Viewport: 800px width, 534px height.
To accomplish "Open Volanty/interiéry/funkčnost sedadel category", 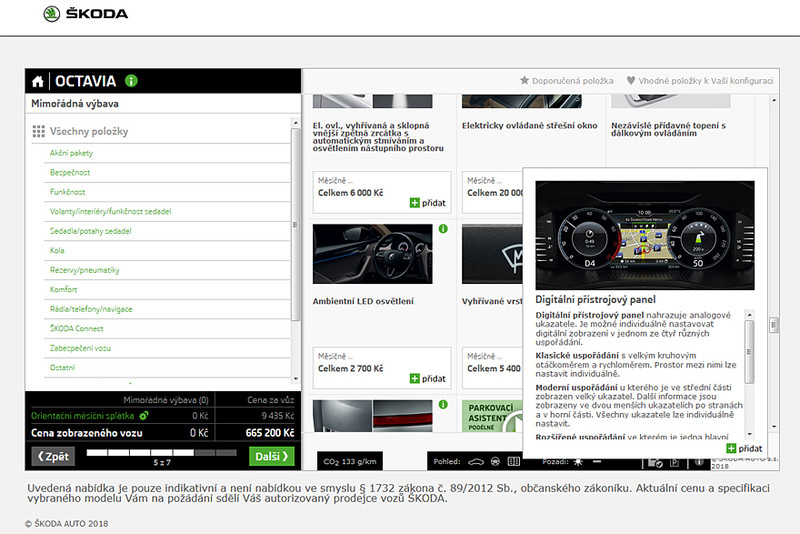I will click(x=110, y=211).
